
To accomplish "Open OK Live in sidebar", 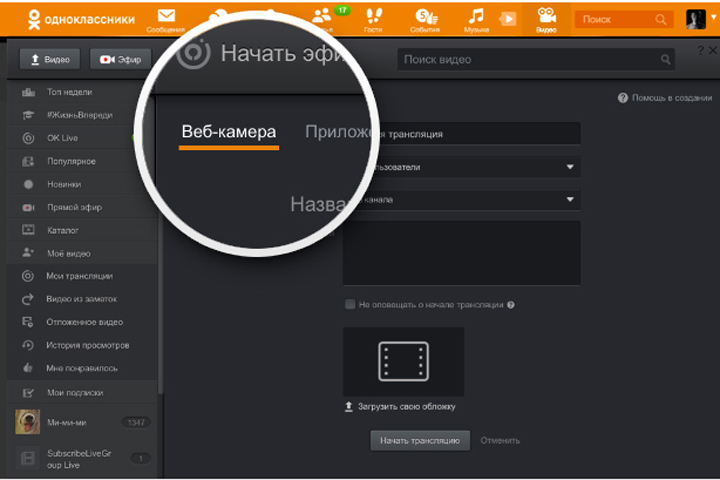I will 62,138.
